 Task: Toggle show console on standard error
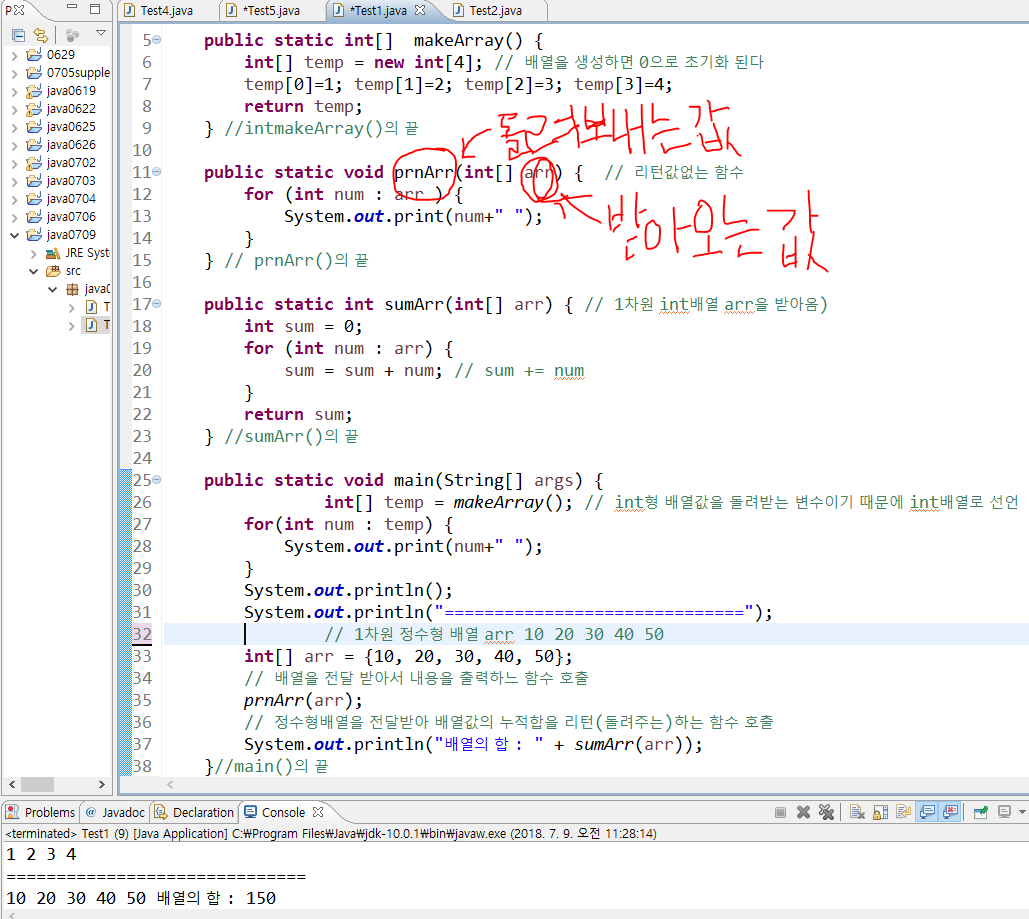click(x=950, y=812)
